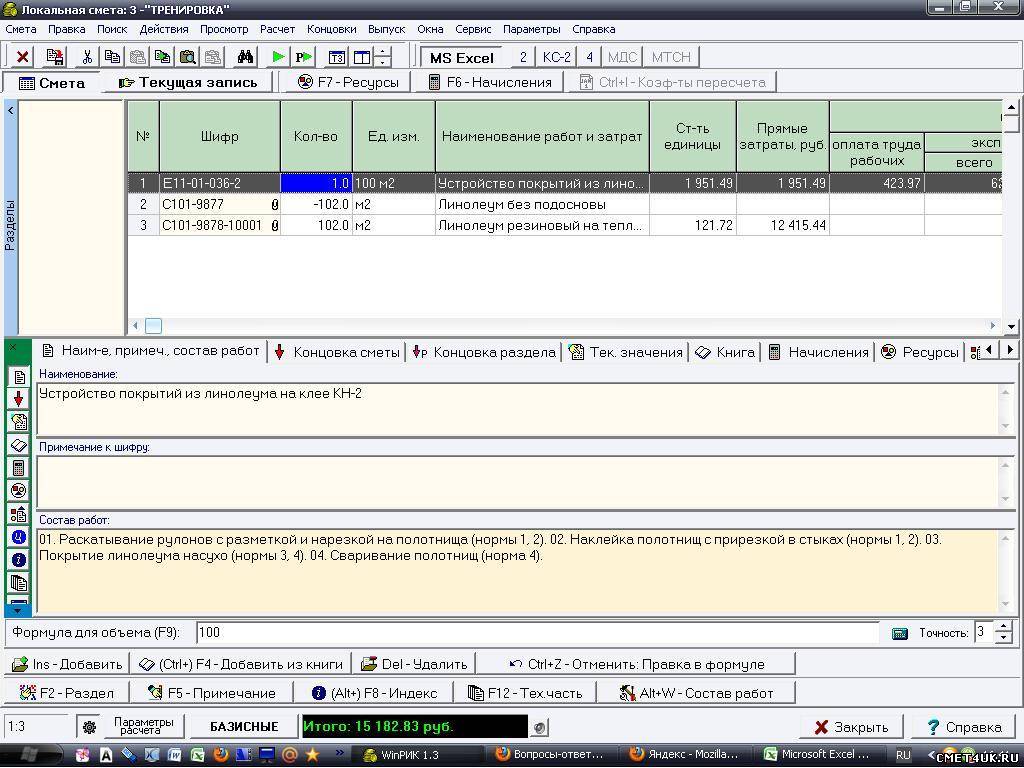Open the Сервис menu
The image size is (1024, 768).
(x=473, y=29)
